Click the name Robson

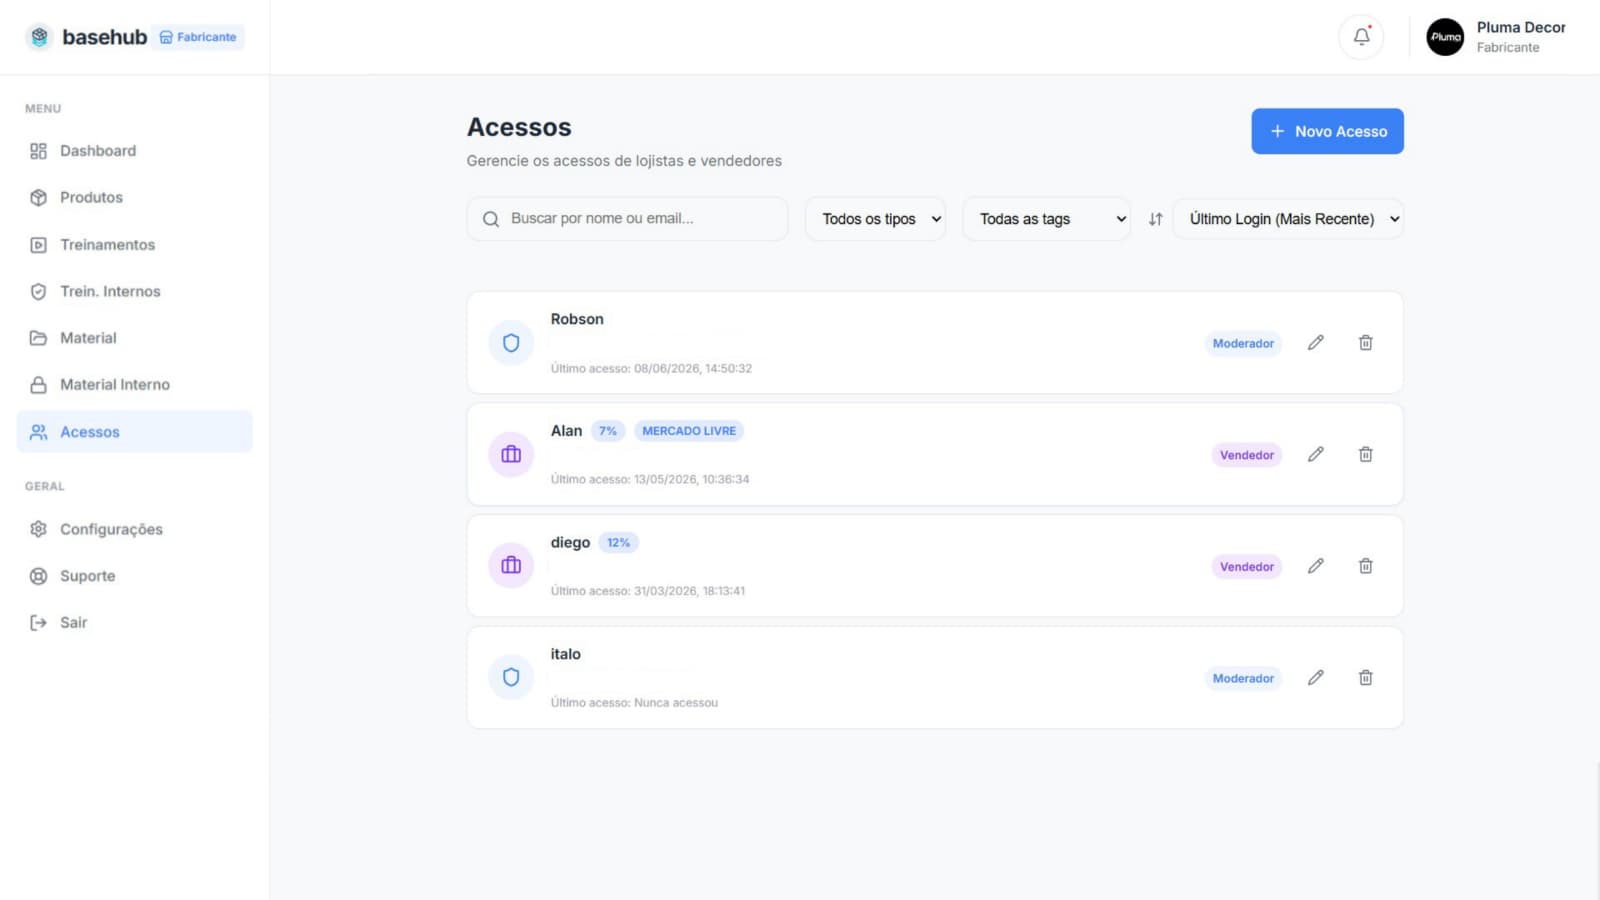click(577, 319)
